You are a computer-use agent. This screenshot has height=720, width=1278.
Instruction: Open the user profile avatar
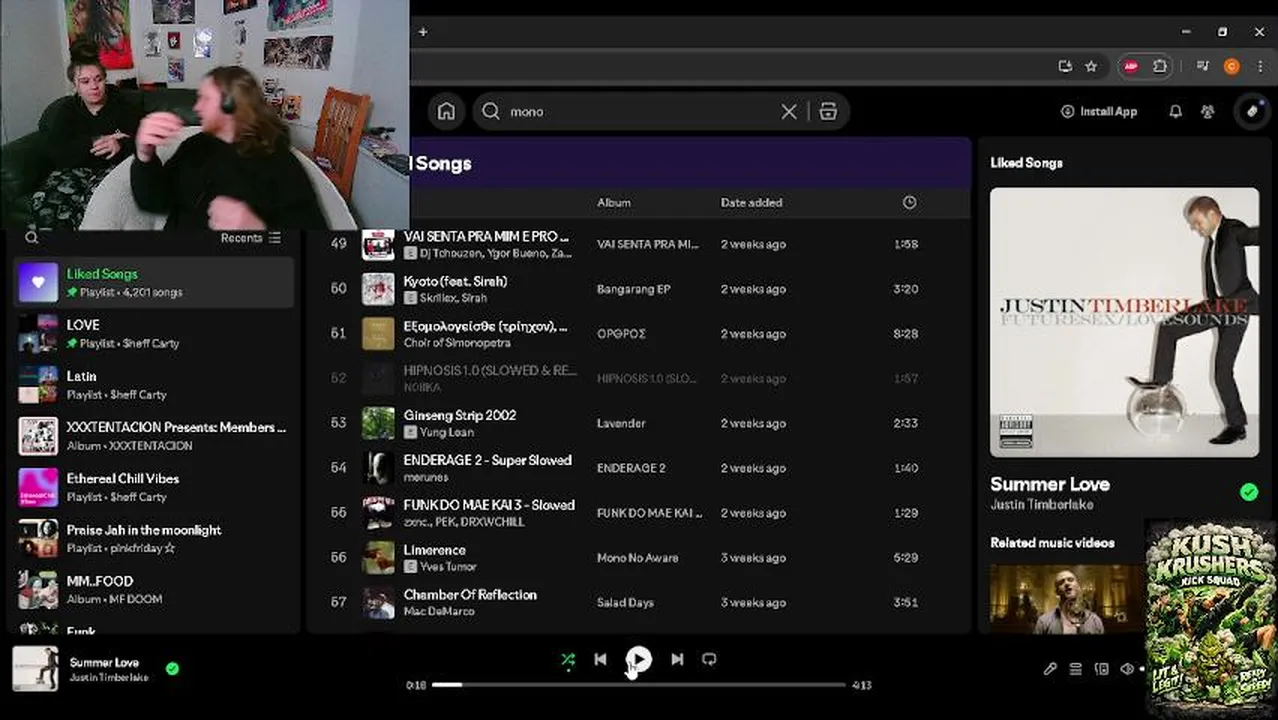point(1252,111)
